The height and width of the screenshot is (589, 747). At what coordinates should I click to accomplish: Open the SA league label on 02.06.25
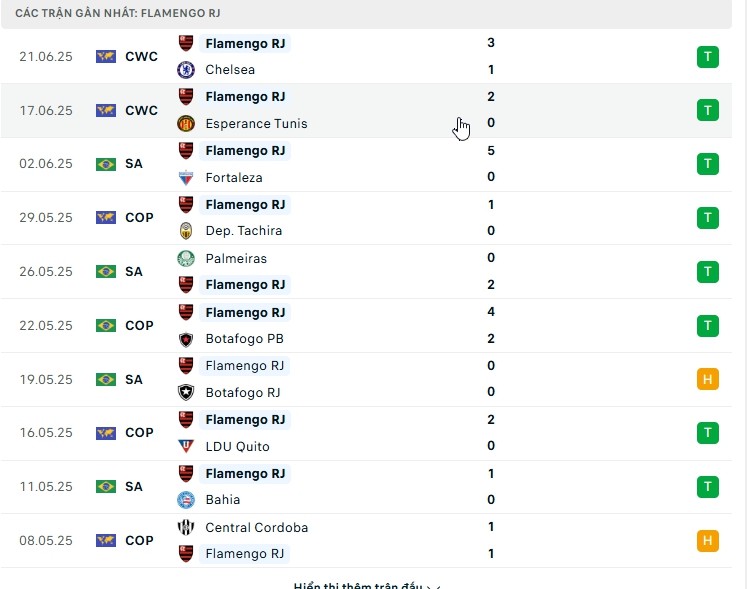(134, 164)
